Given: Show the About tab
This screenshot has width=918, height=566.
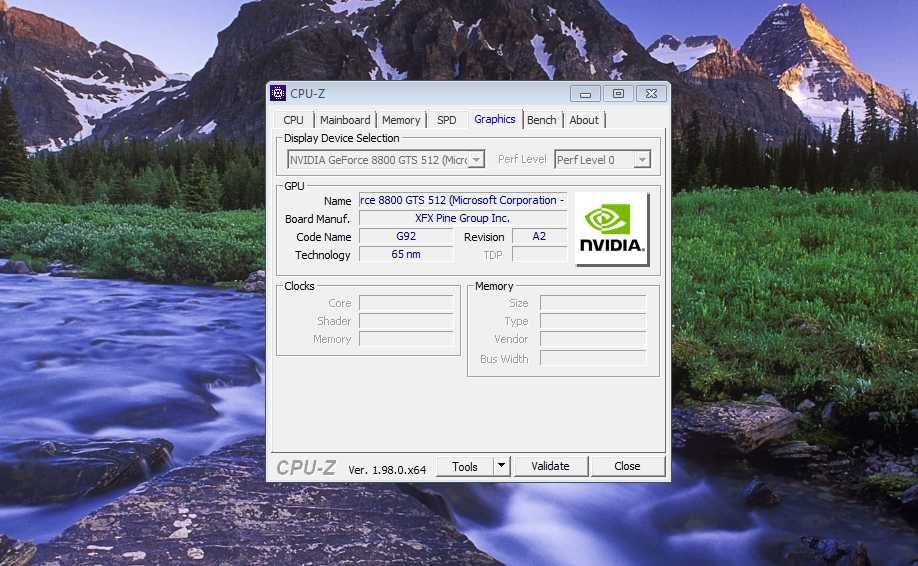Looking at the screenshot, I should click(584, 120).
